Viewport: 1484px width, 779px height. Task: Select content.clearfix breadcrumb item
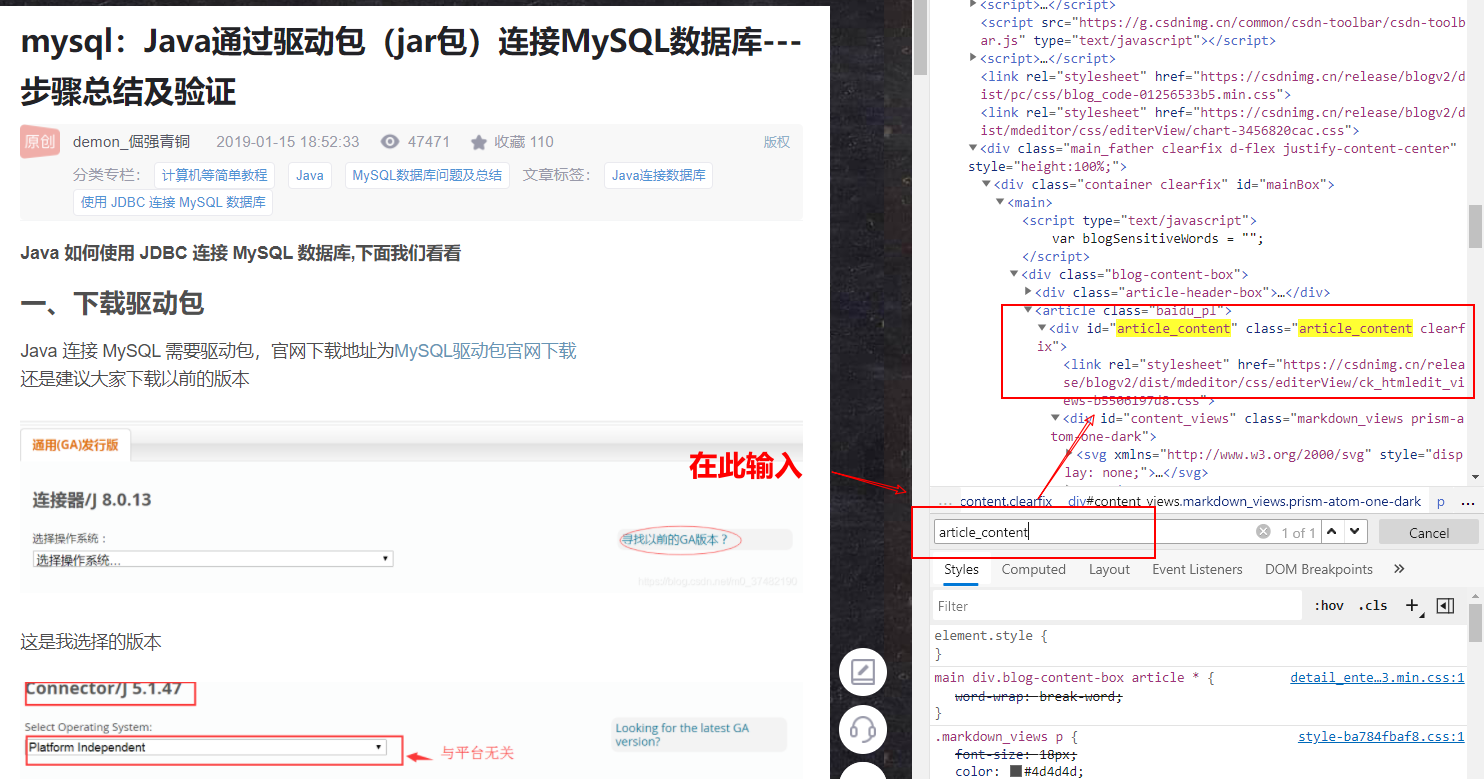[x=1005, y=502]
